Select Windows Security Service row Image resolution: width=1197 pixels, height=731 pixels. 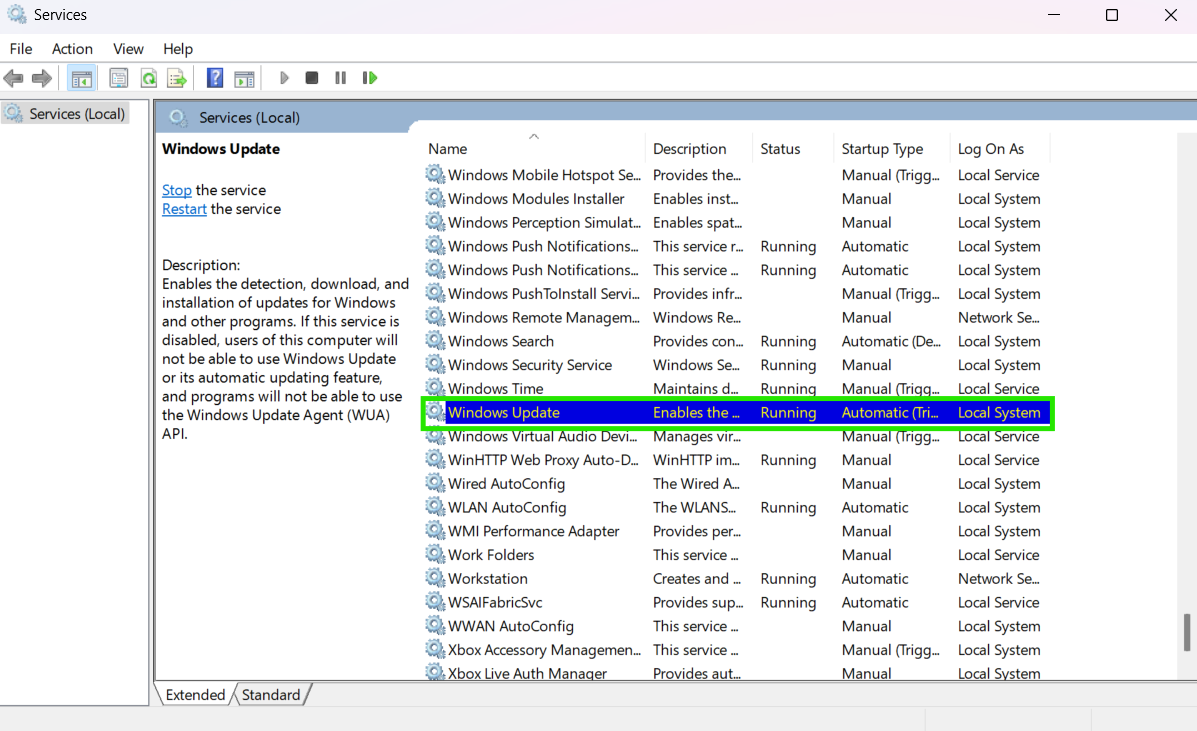point(737,365)
